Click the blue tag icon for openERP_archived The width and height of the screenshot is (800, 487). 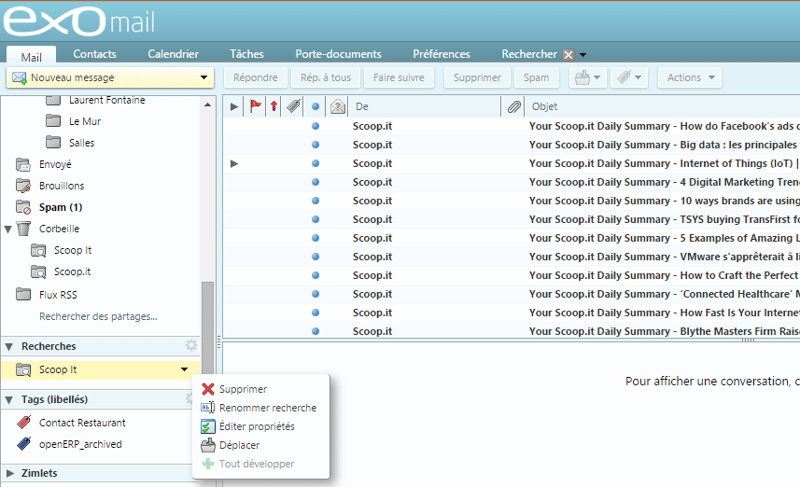point(23,444)
